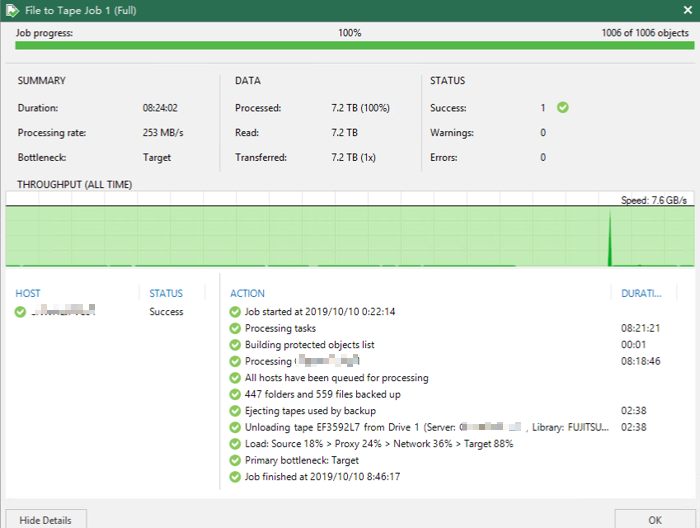Click the Bottleneck value Target in Summary
This screenshot has height=528, width=700.
point(157,158)
